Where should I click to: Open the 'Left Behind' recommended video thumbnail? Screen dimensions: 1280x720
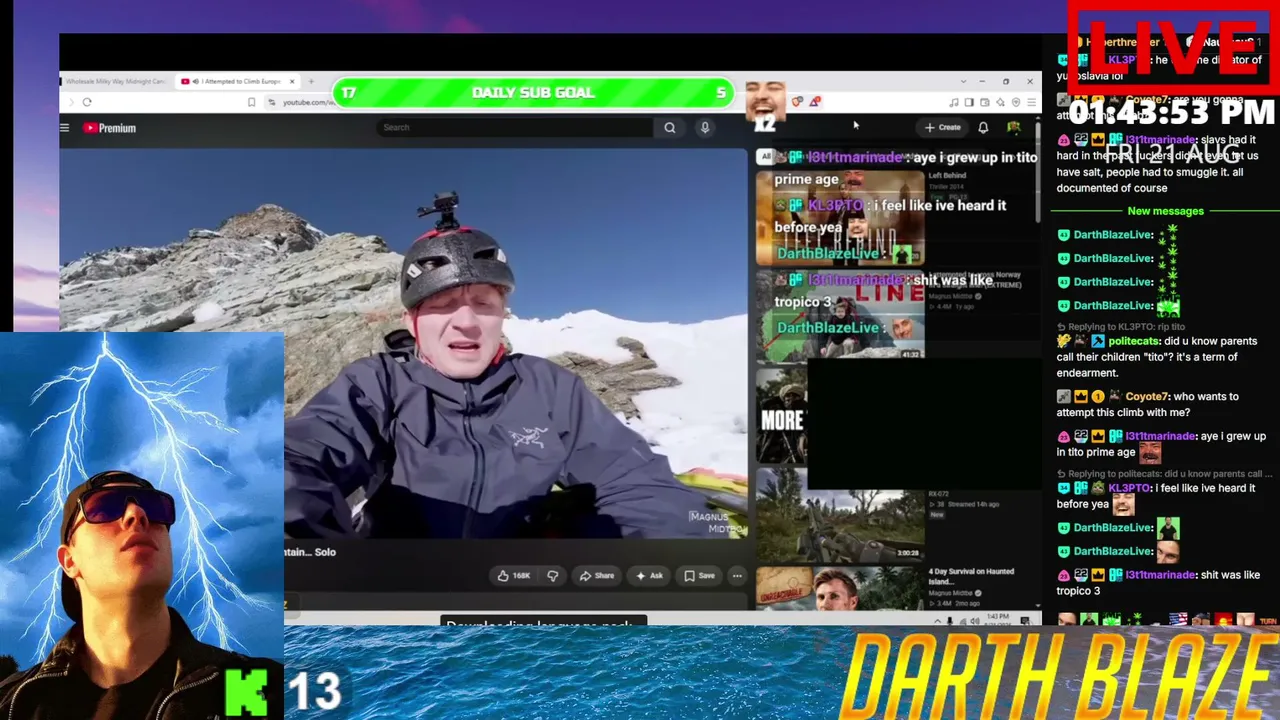[x=840, y=218]
